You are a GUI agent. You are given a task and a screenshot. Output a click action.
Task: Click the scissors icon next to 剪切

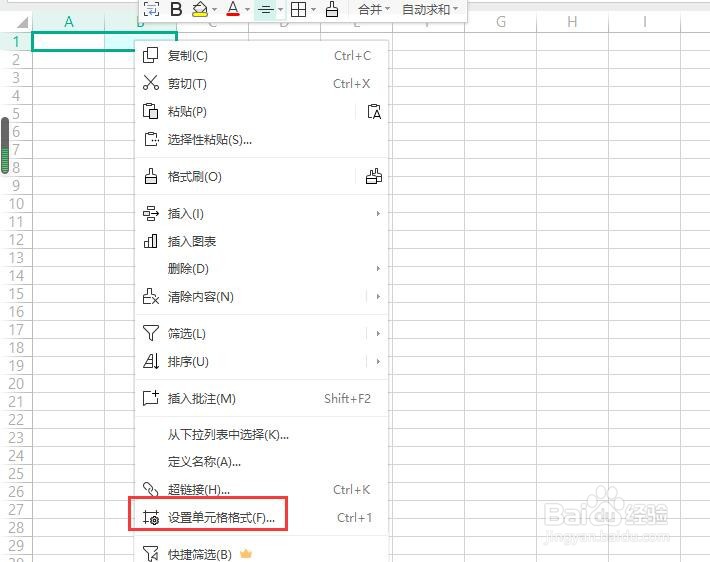pyautogui.click(x=150, y=83)
